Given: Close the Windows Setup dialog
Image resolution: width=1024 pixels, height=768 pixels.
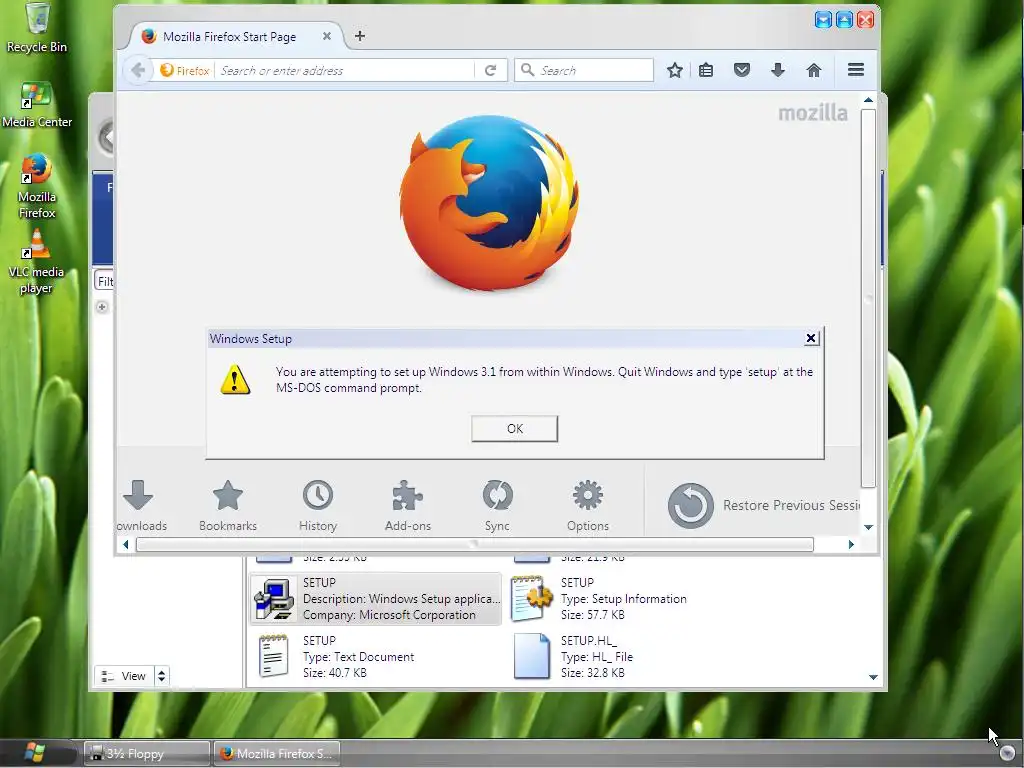Looking at the screenshot, I should coord(811,338).
